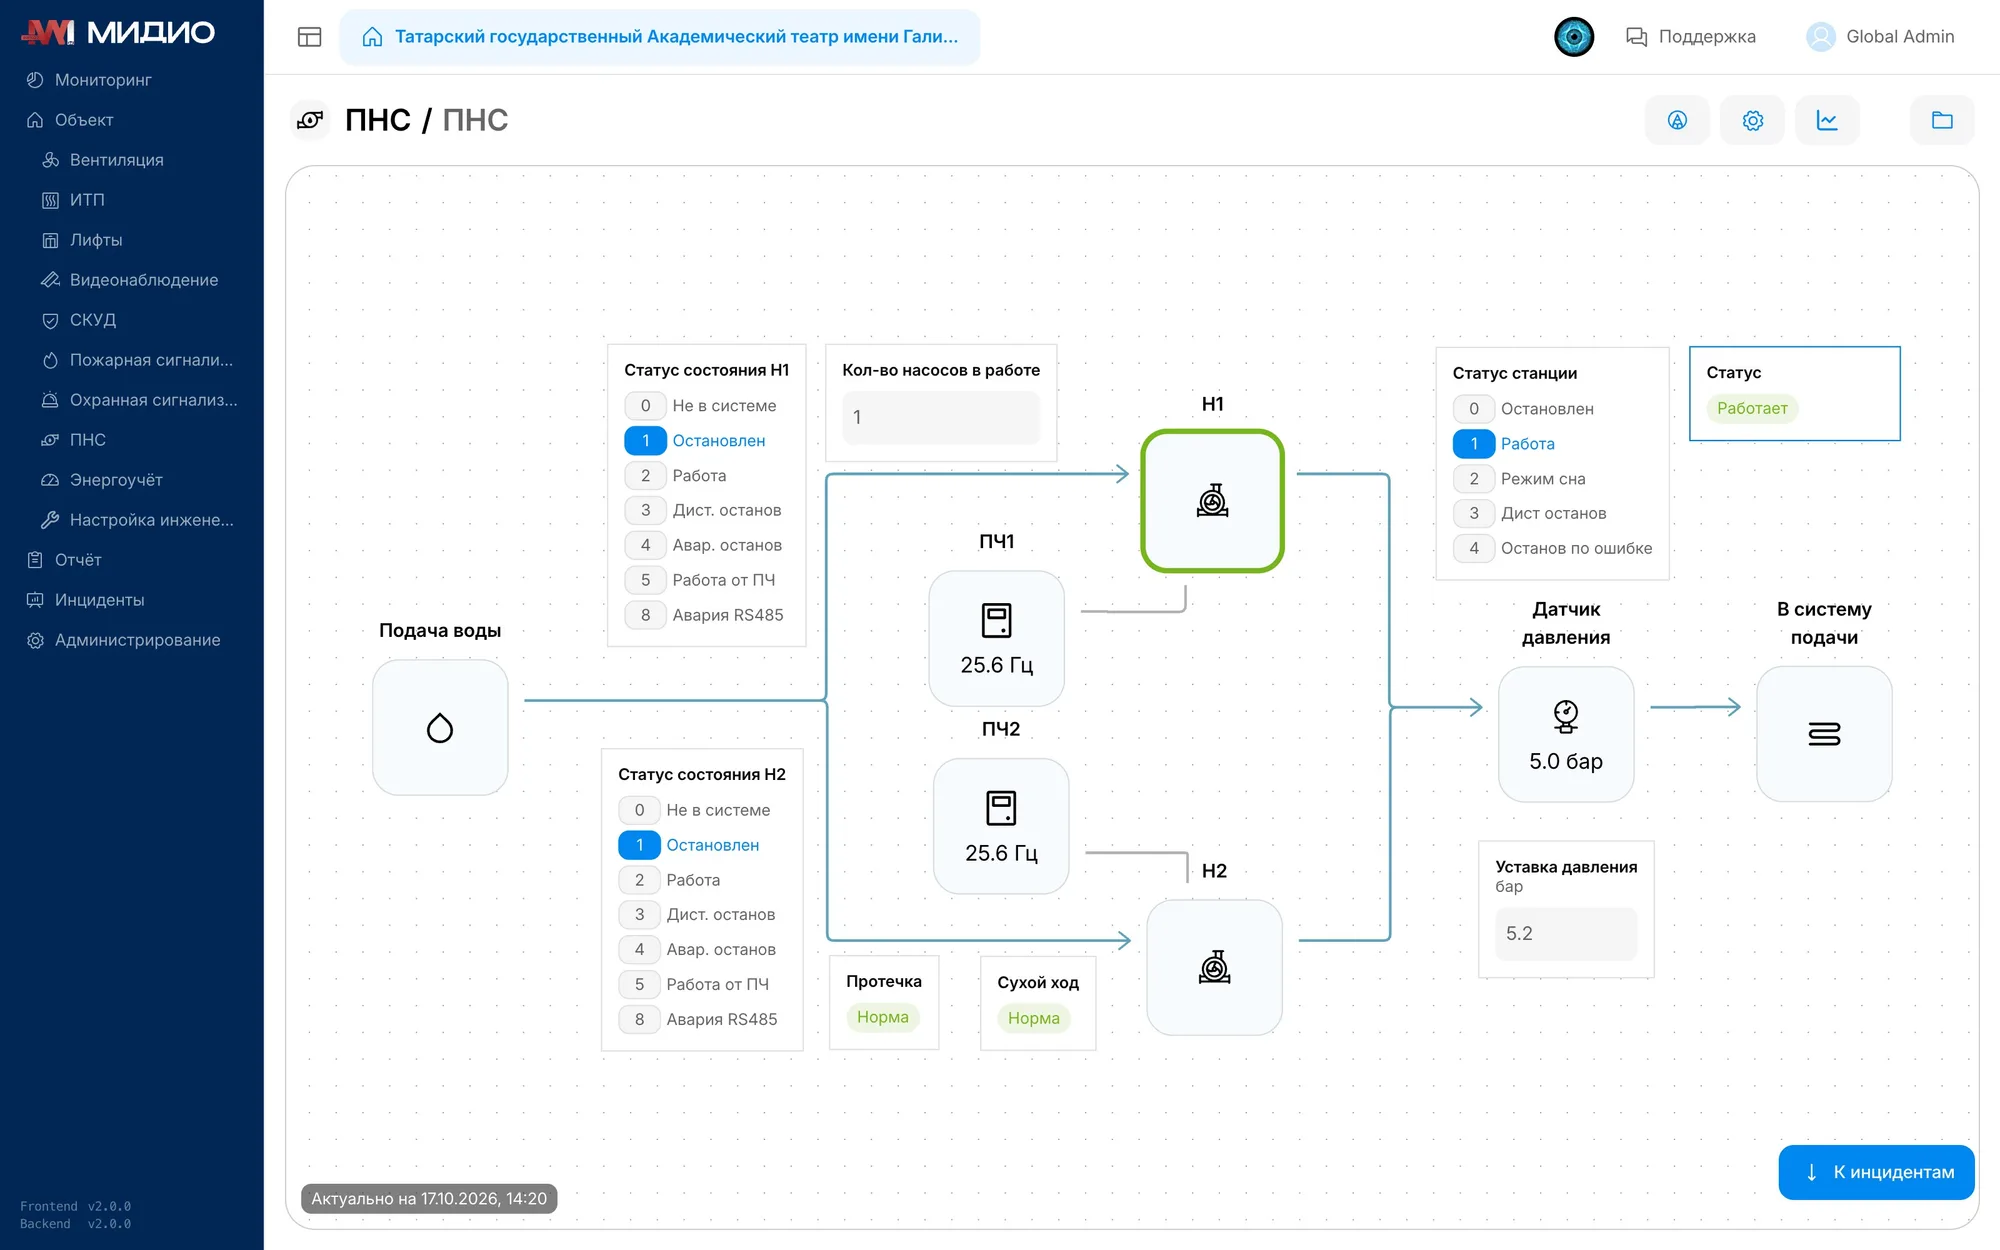2000x1250 pixels.
Task: Click the pump icon next to page title
Action: click(310, 120)
